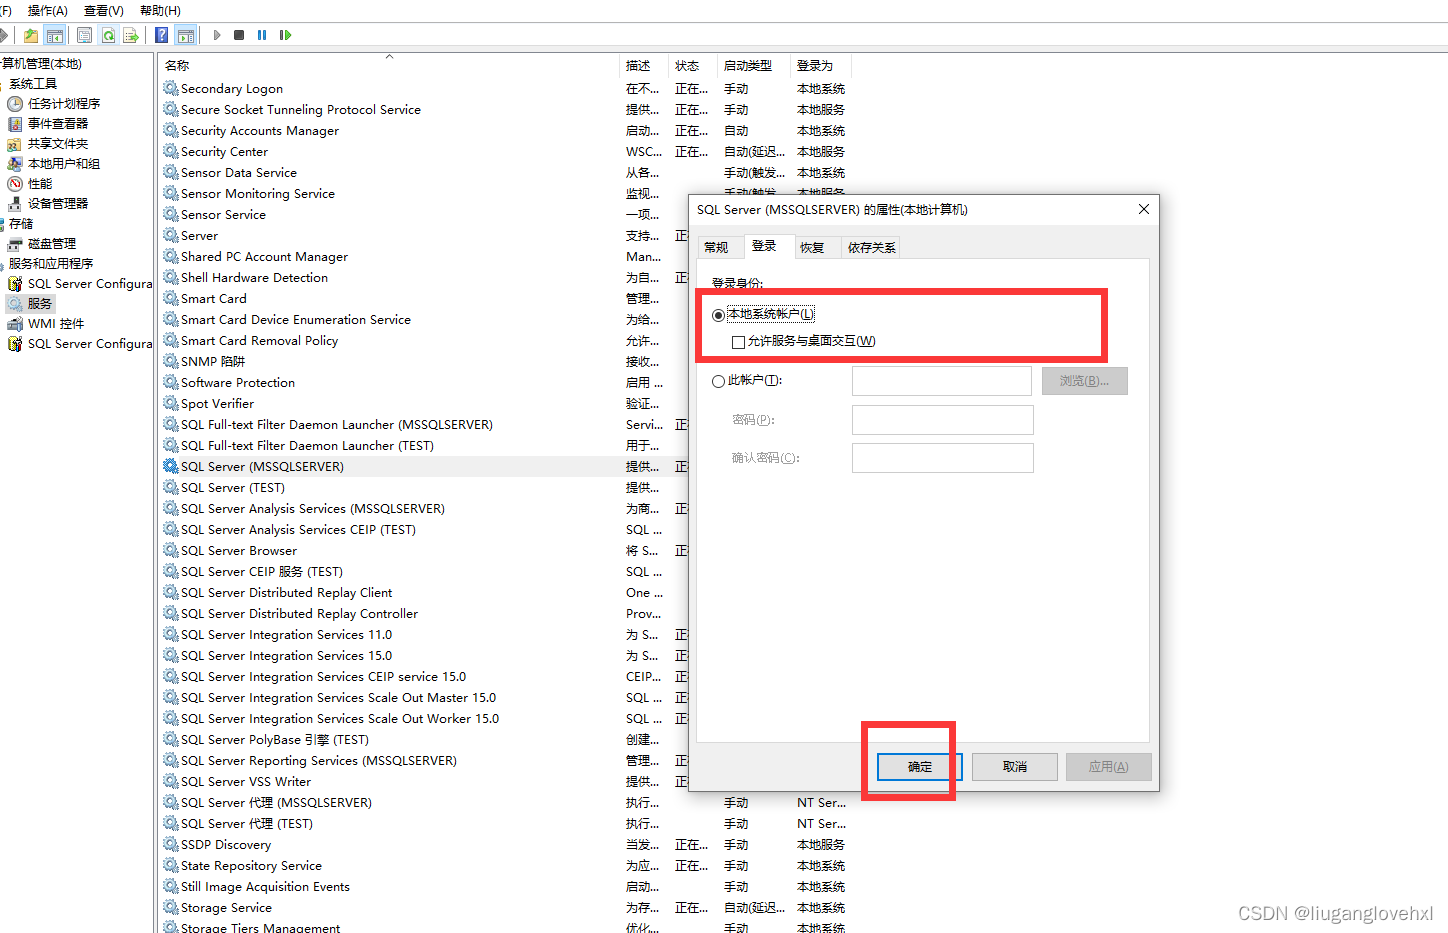Select the 服务 gear icon in tree

pyautogui.click(x=15, y=304)
